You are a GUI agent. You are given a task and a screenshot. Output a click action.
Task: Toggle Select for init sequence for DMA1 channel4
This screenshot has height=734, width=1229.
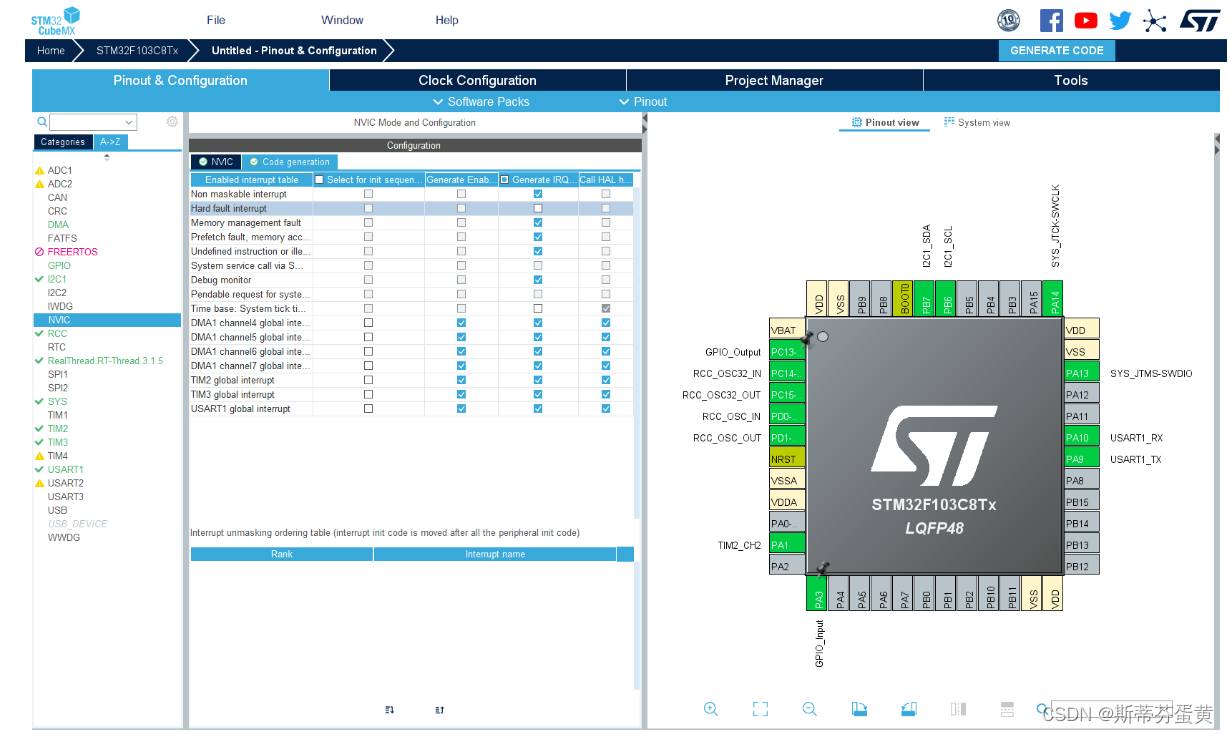click(x=368, y=323)
